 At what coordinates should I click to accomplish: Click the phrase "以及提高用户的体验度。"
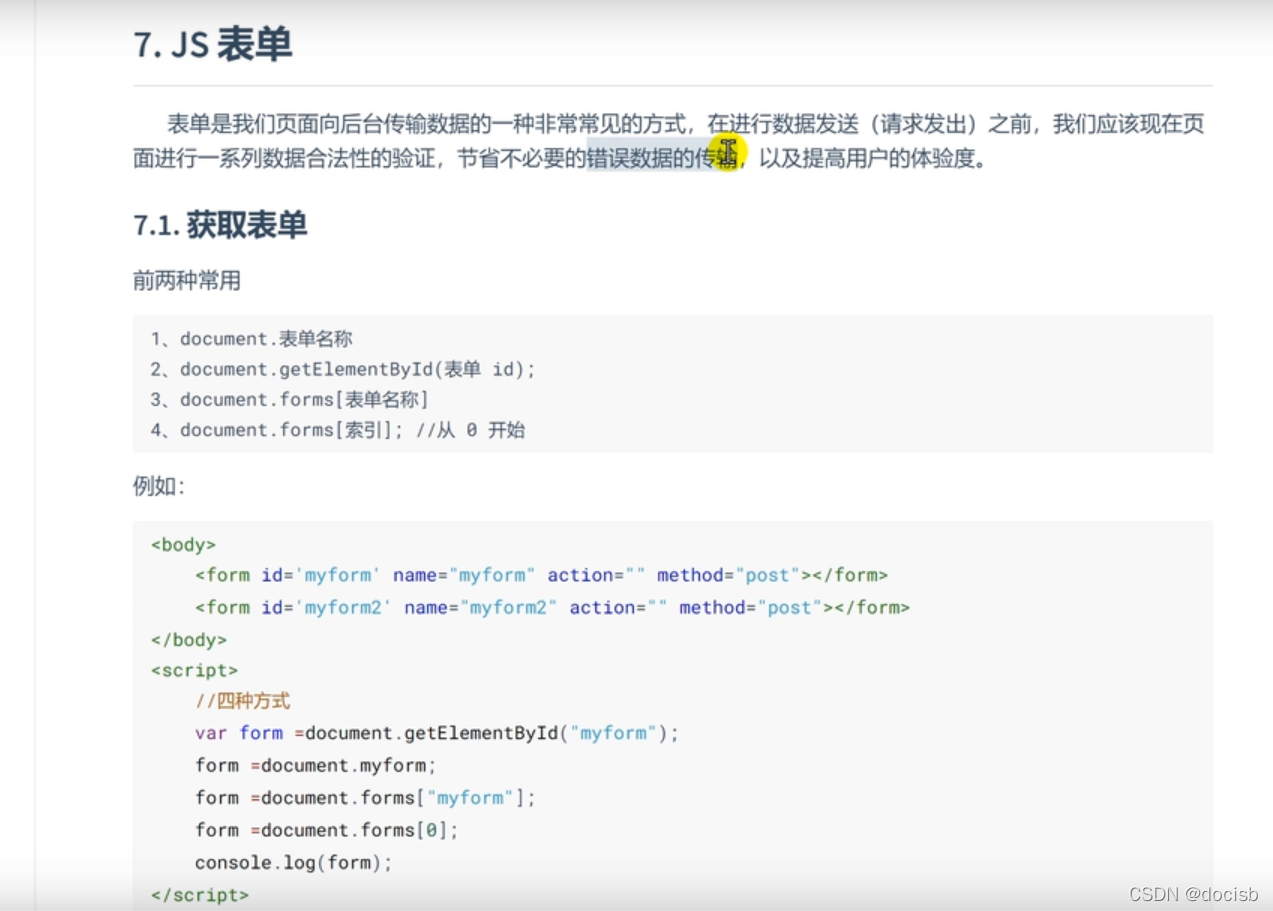pyautogui.click(x=874, y=158)
